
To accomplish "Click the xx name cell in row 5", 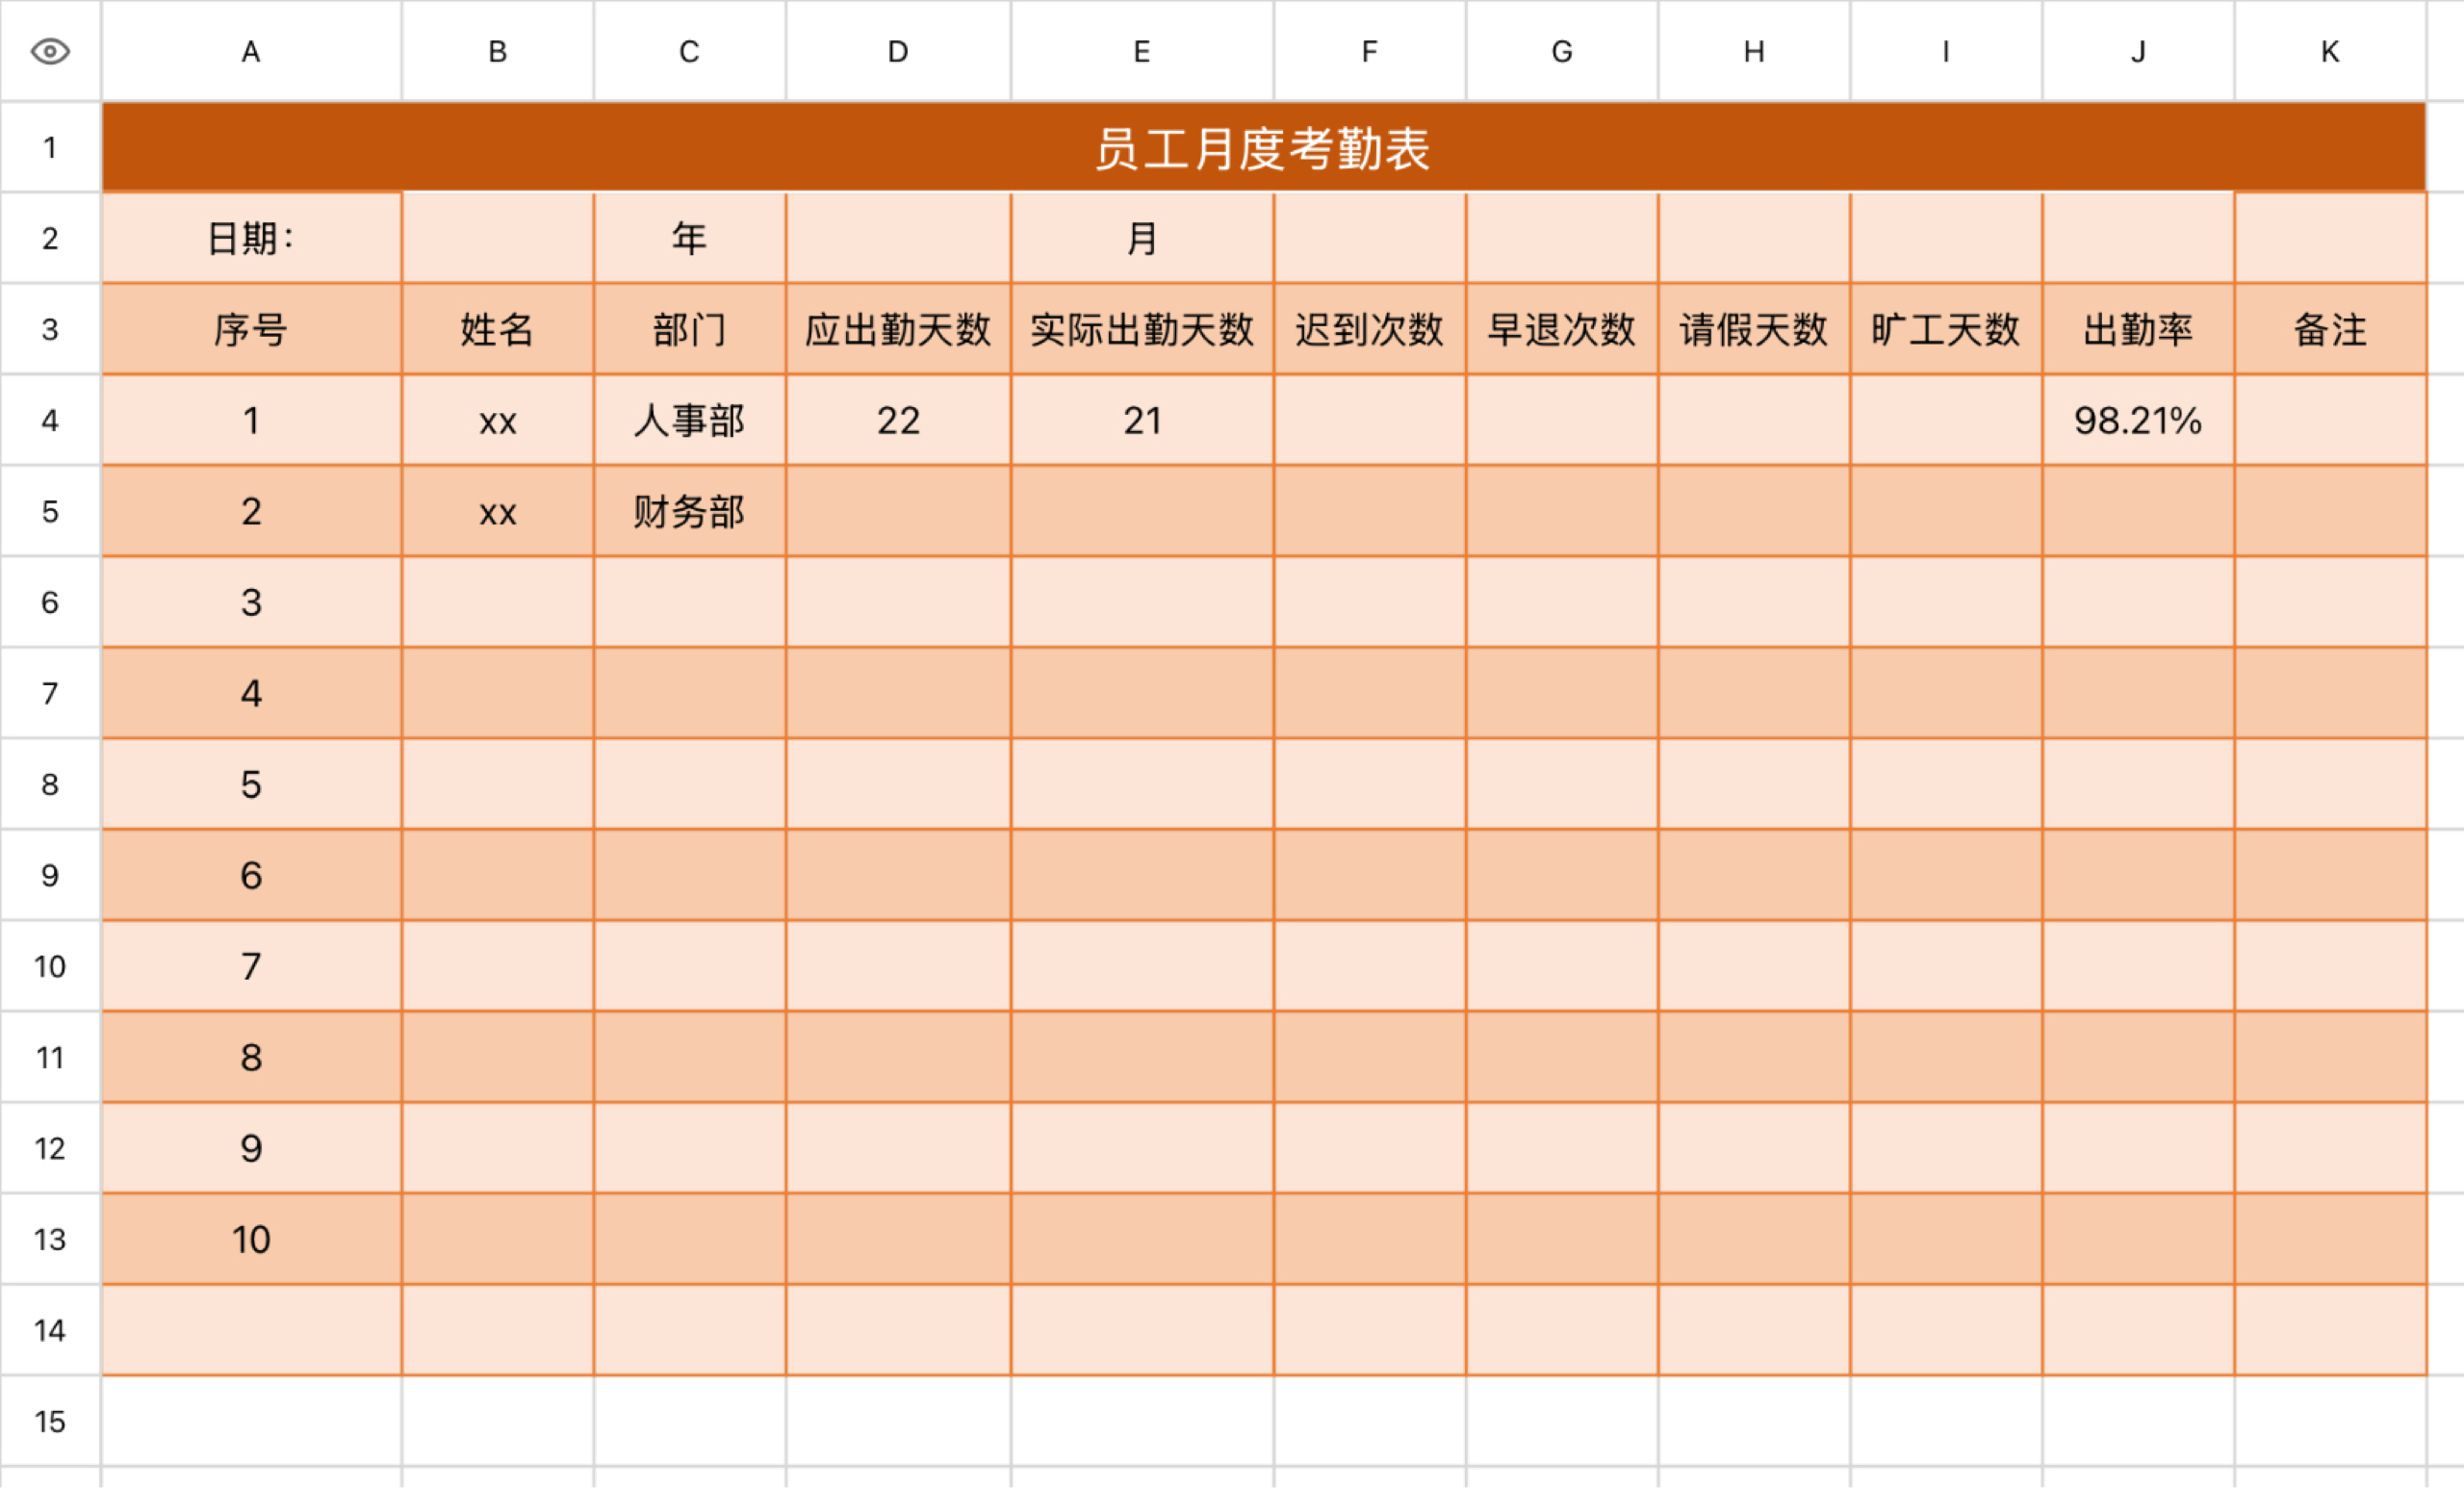I will pyautogui.click(x=497, y=511).
